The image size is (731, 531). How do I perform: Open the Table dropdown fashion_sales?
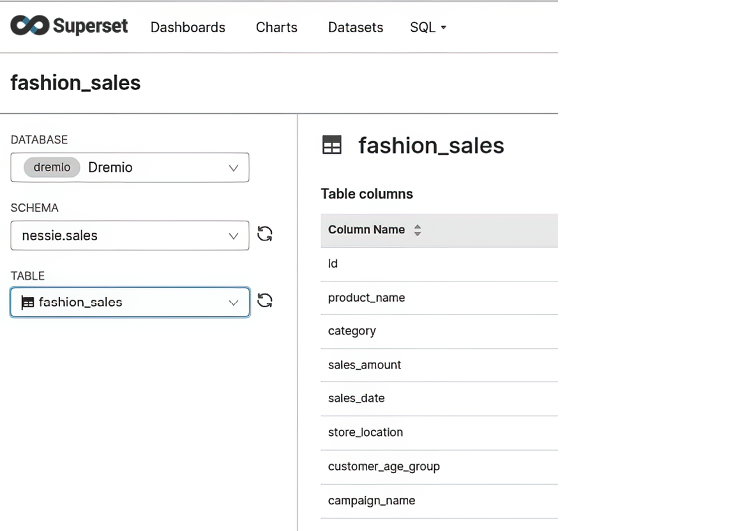pyautogui.click(x=130, y=303)
